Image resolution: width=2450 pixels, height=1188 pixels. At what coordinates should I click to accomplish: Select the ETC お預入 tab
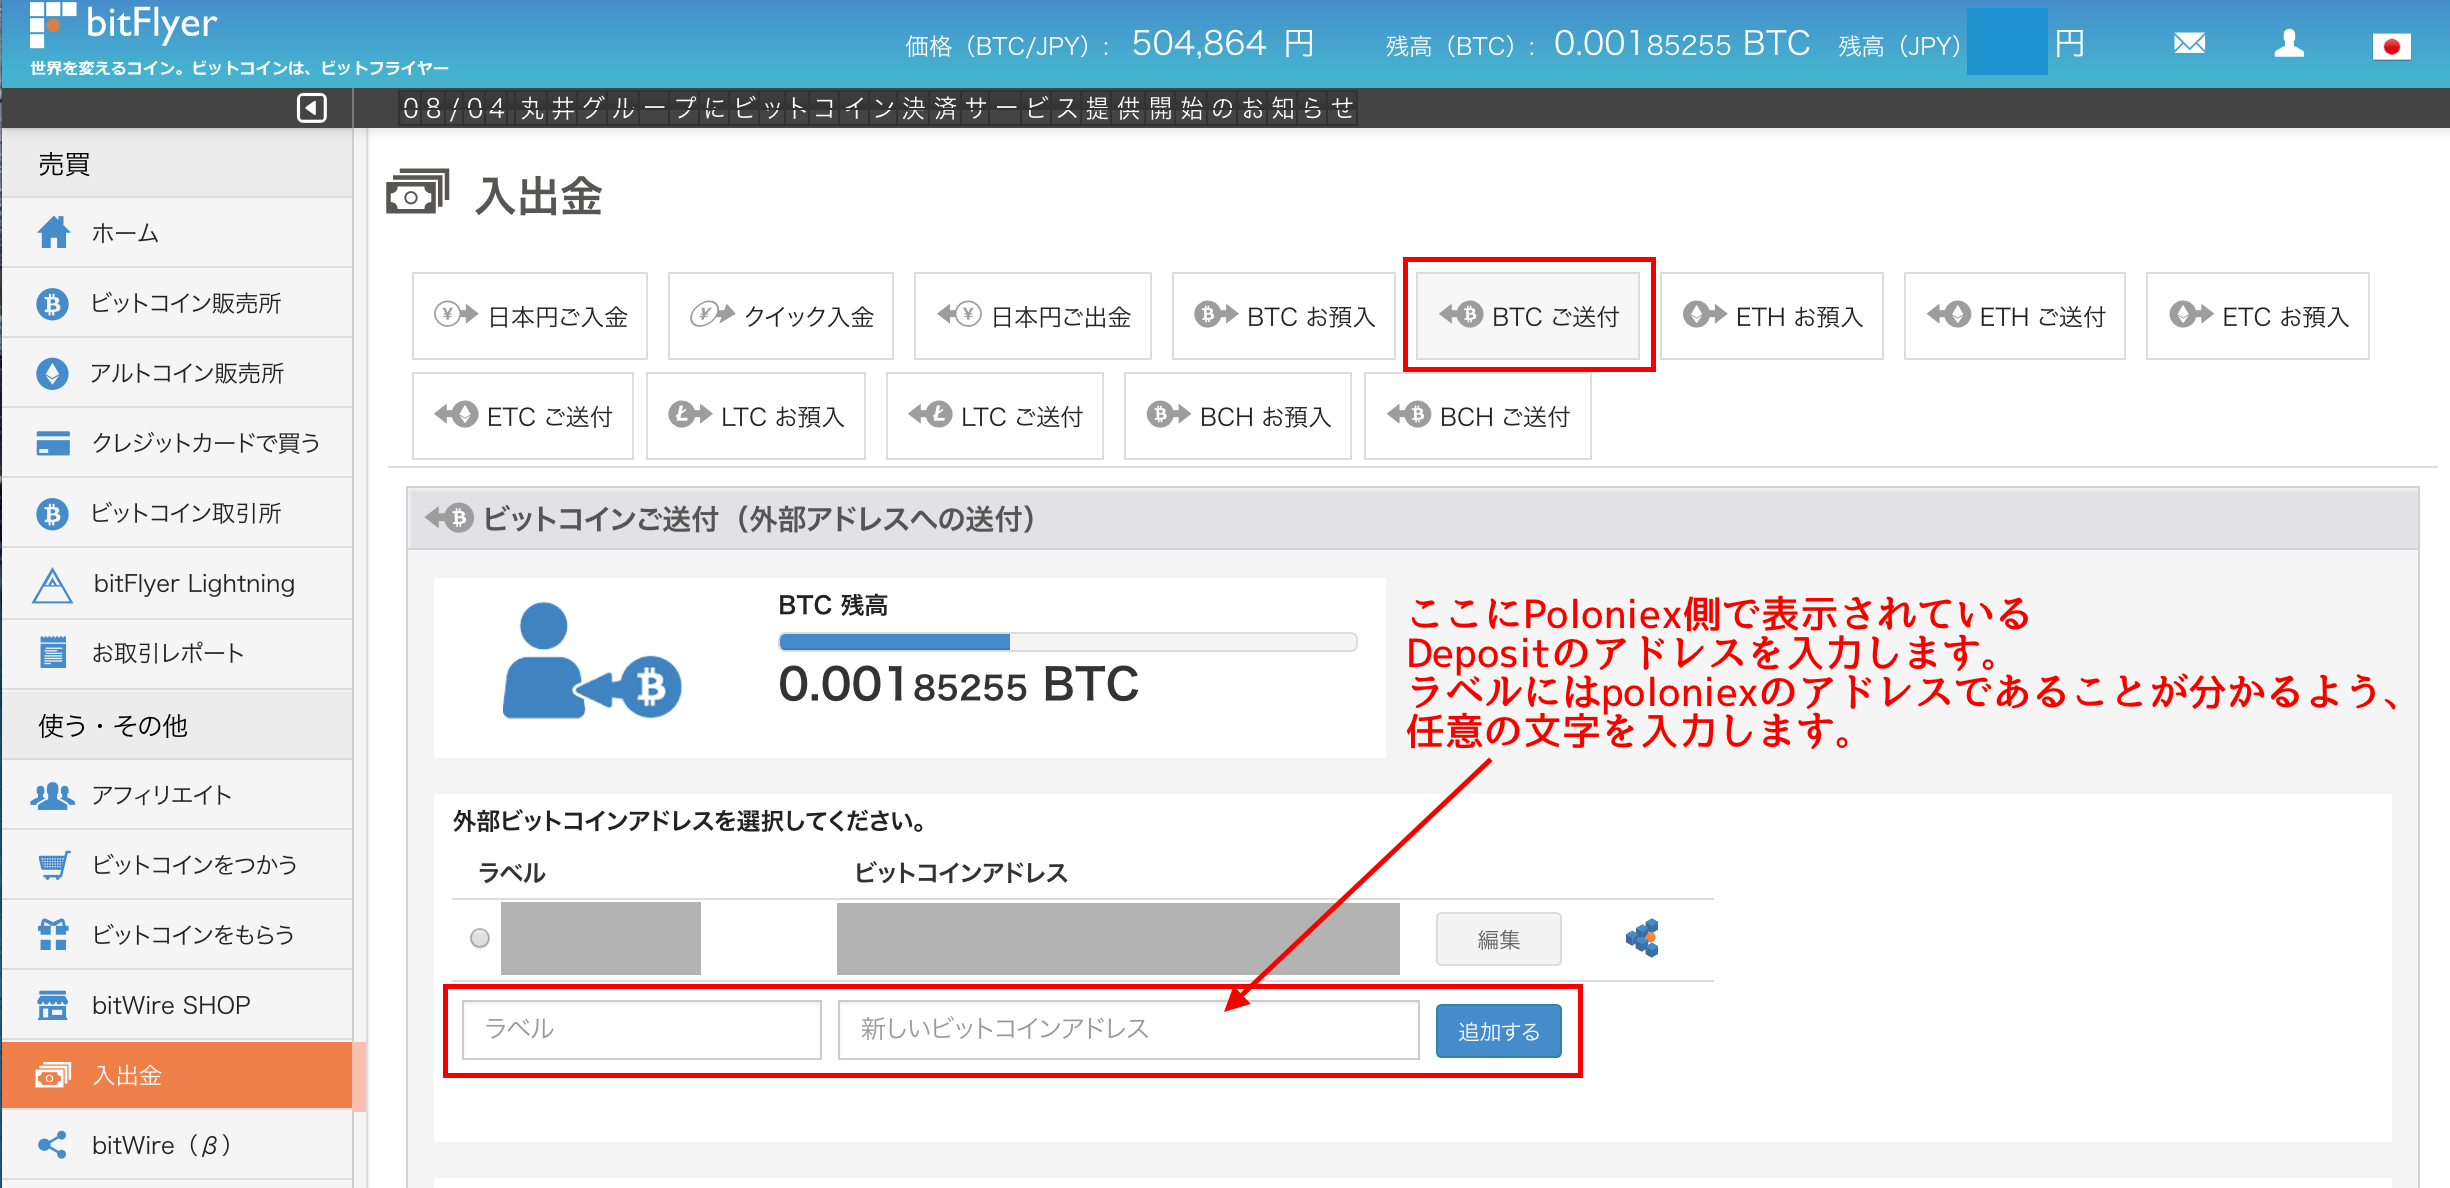[x=2258, y=316]
